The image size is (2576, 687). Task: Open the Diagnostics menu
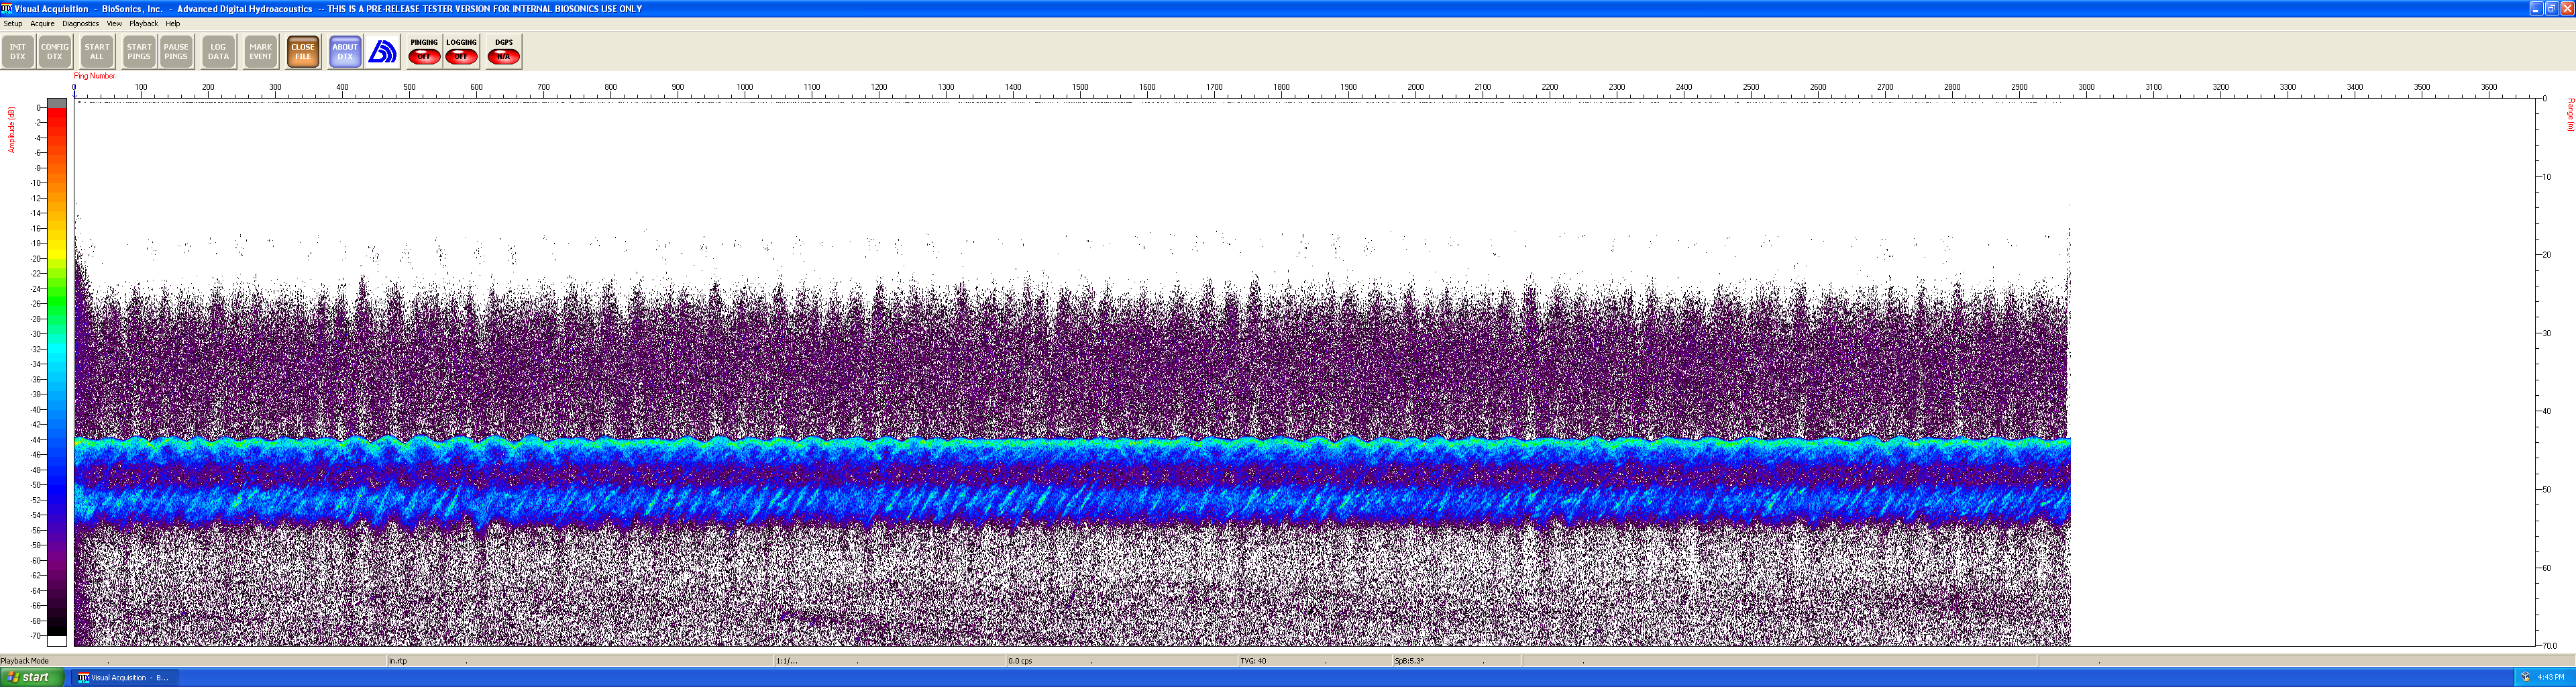(80, 23)
